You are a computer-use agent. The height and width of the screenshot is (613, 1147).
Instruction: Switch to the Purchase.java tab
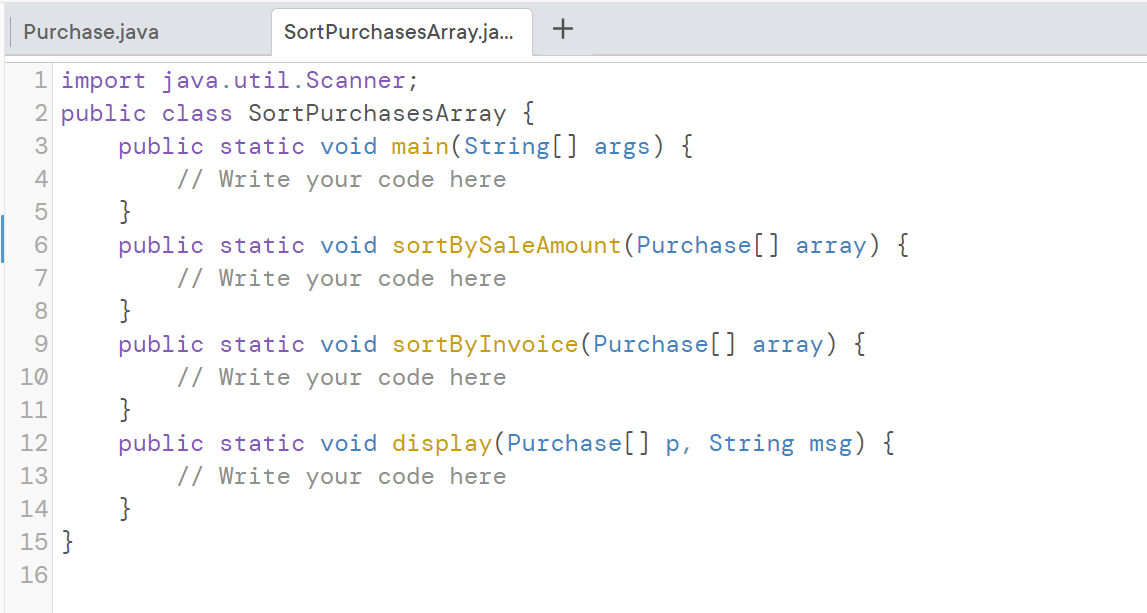[90, 31]
